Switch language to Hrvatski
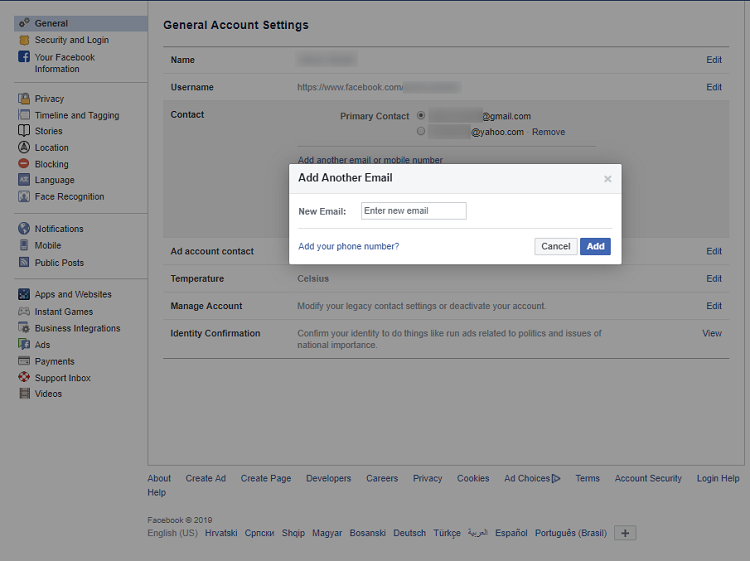Image resolution: width=750 pixels, height=561 pixels. pyautogui.click(x=221, y=533)
